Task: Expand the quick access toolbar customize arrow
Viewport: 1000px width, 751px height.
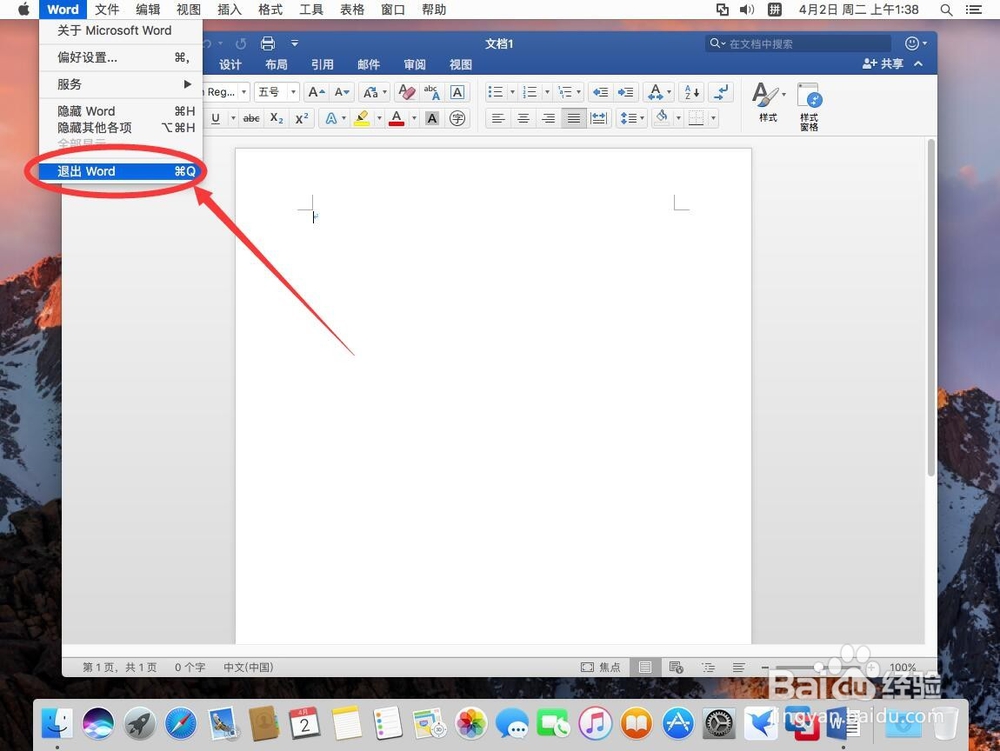Action: point(295,43)
